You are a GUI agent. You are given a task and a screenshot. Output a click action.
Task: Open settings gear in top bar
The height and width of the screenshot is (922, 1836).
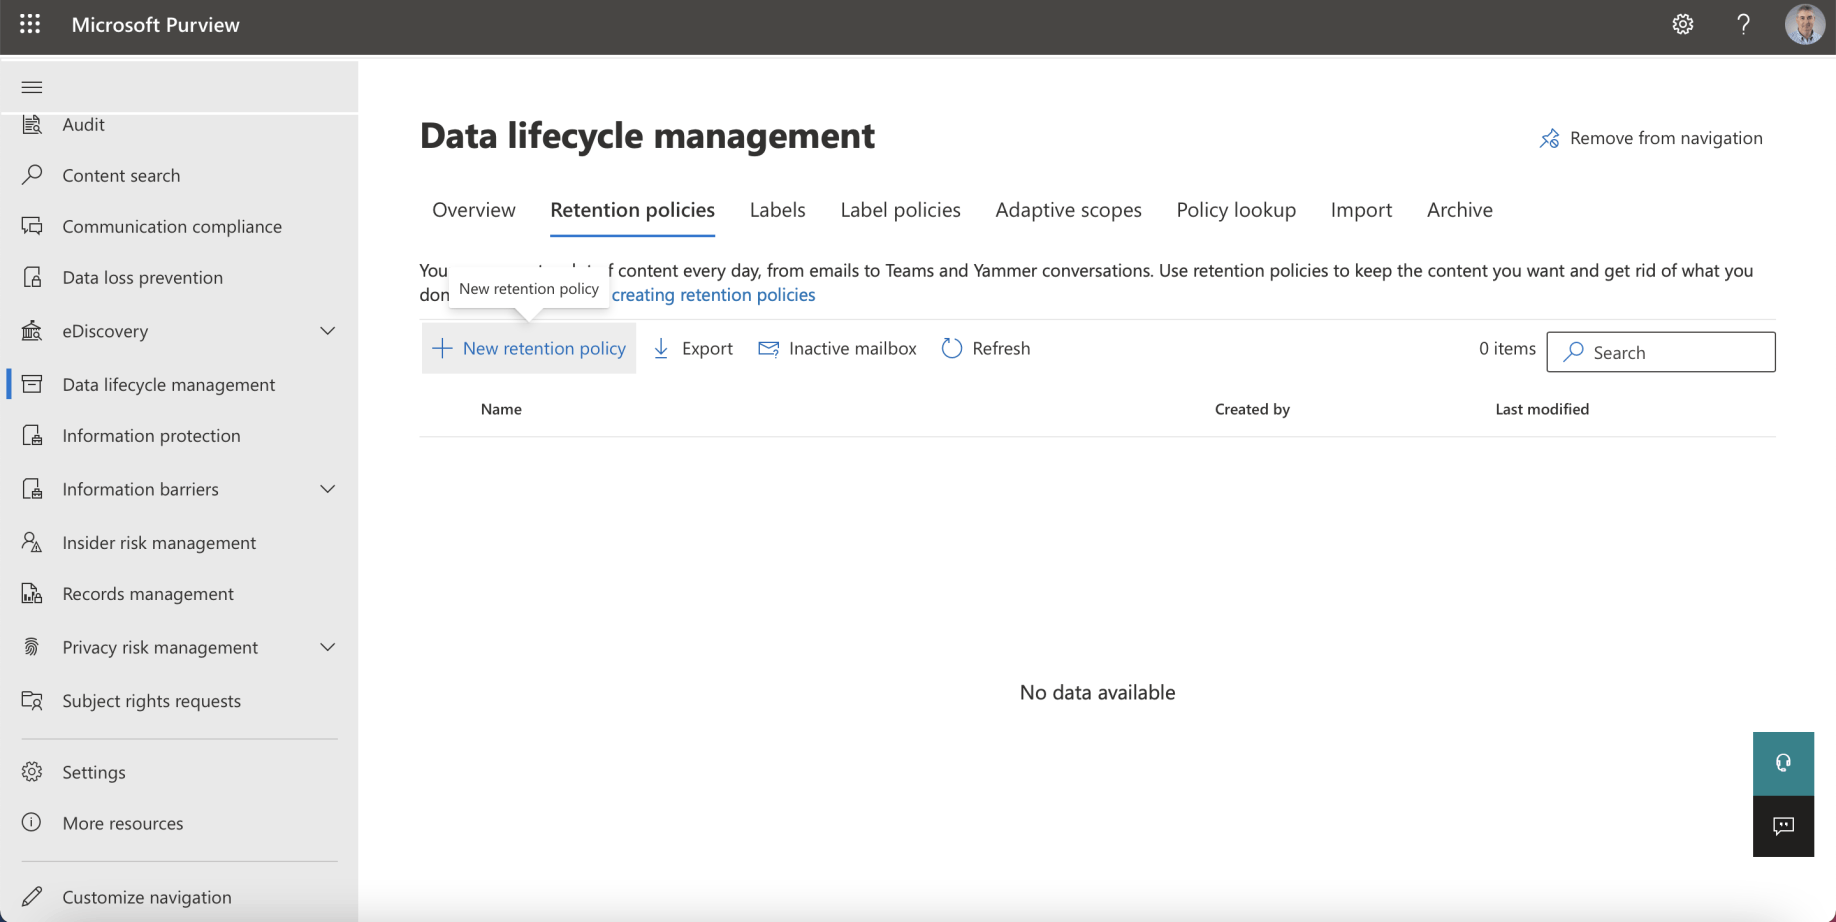1682,24
